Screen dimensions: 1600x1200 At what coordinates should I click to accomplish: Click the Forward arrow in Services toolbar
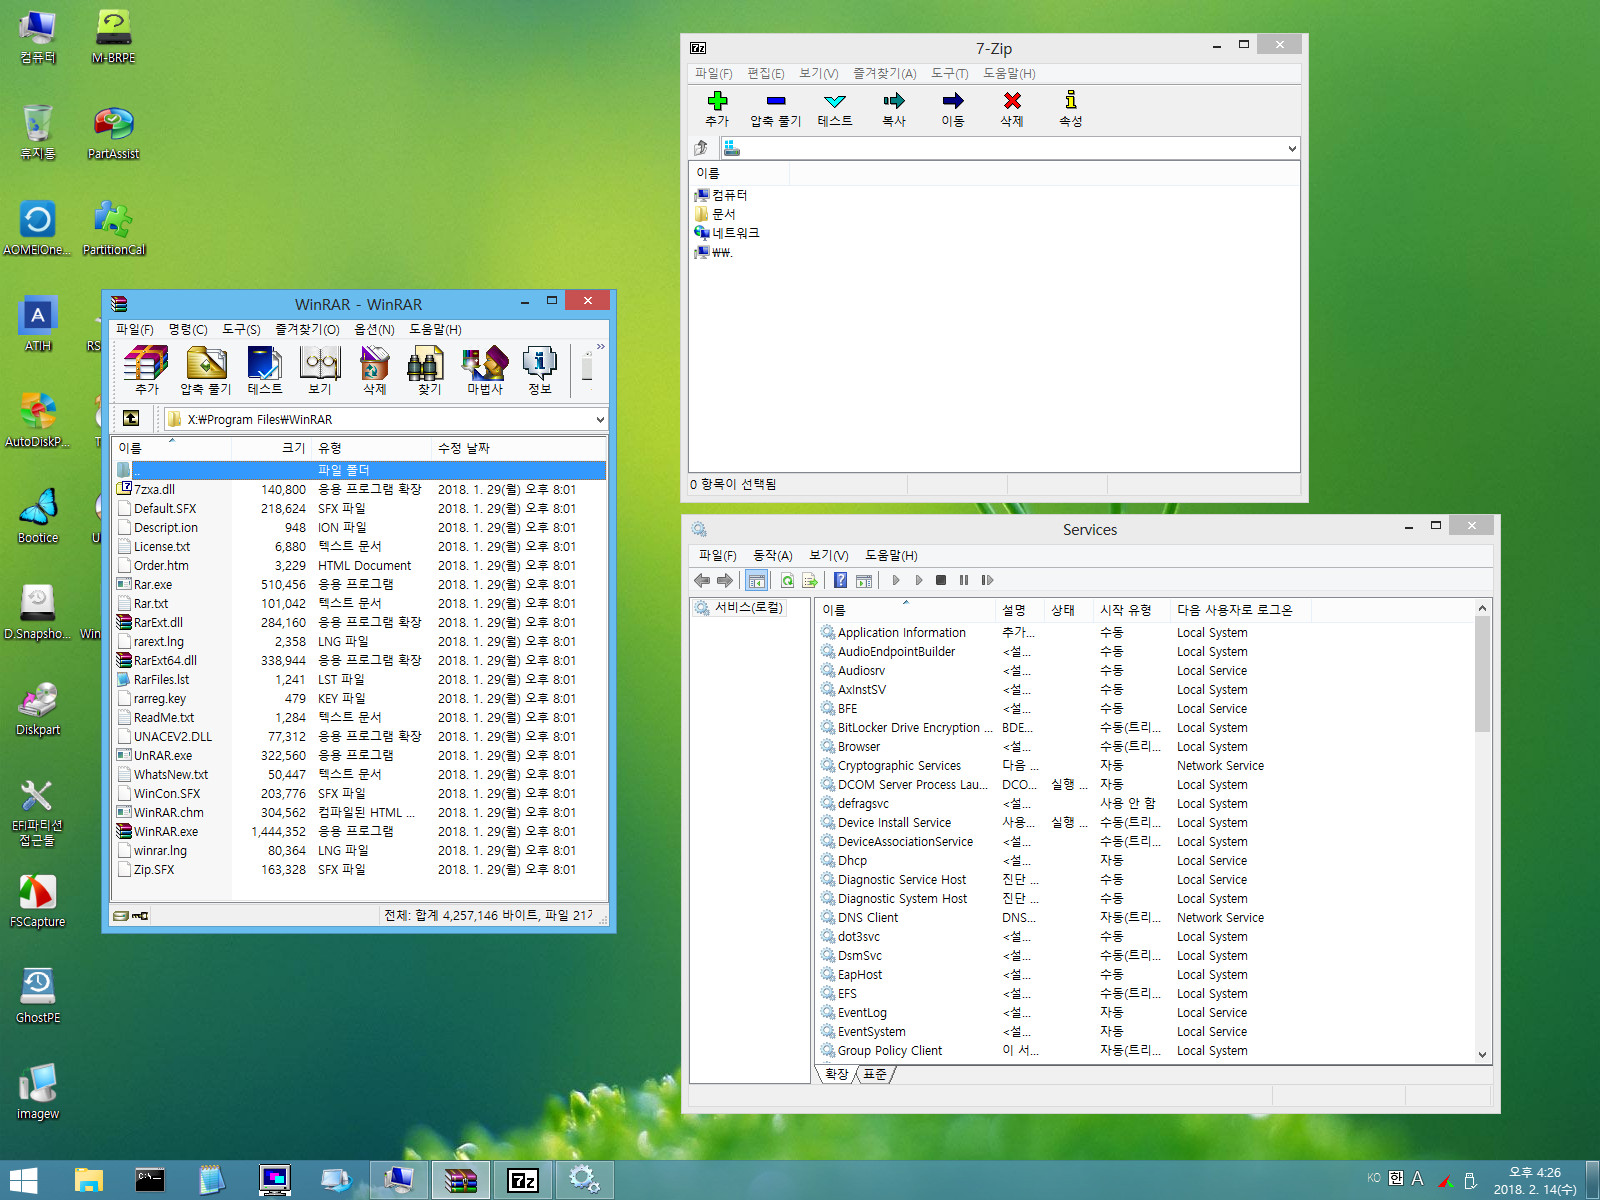[725, 580]
